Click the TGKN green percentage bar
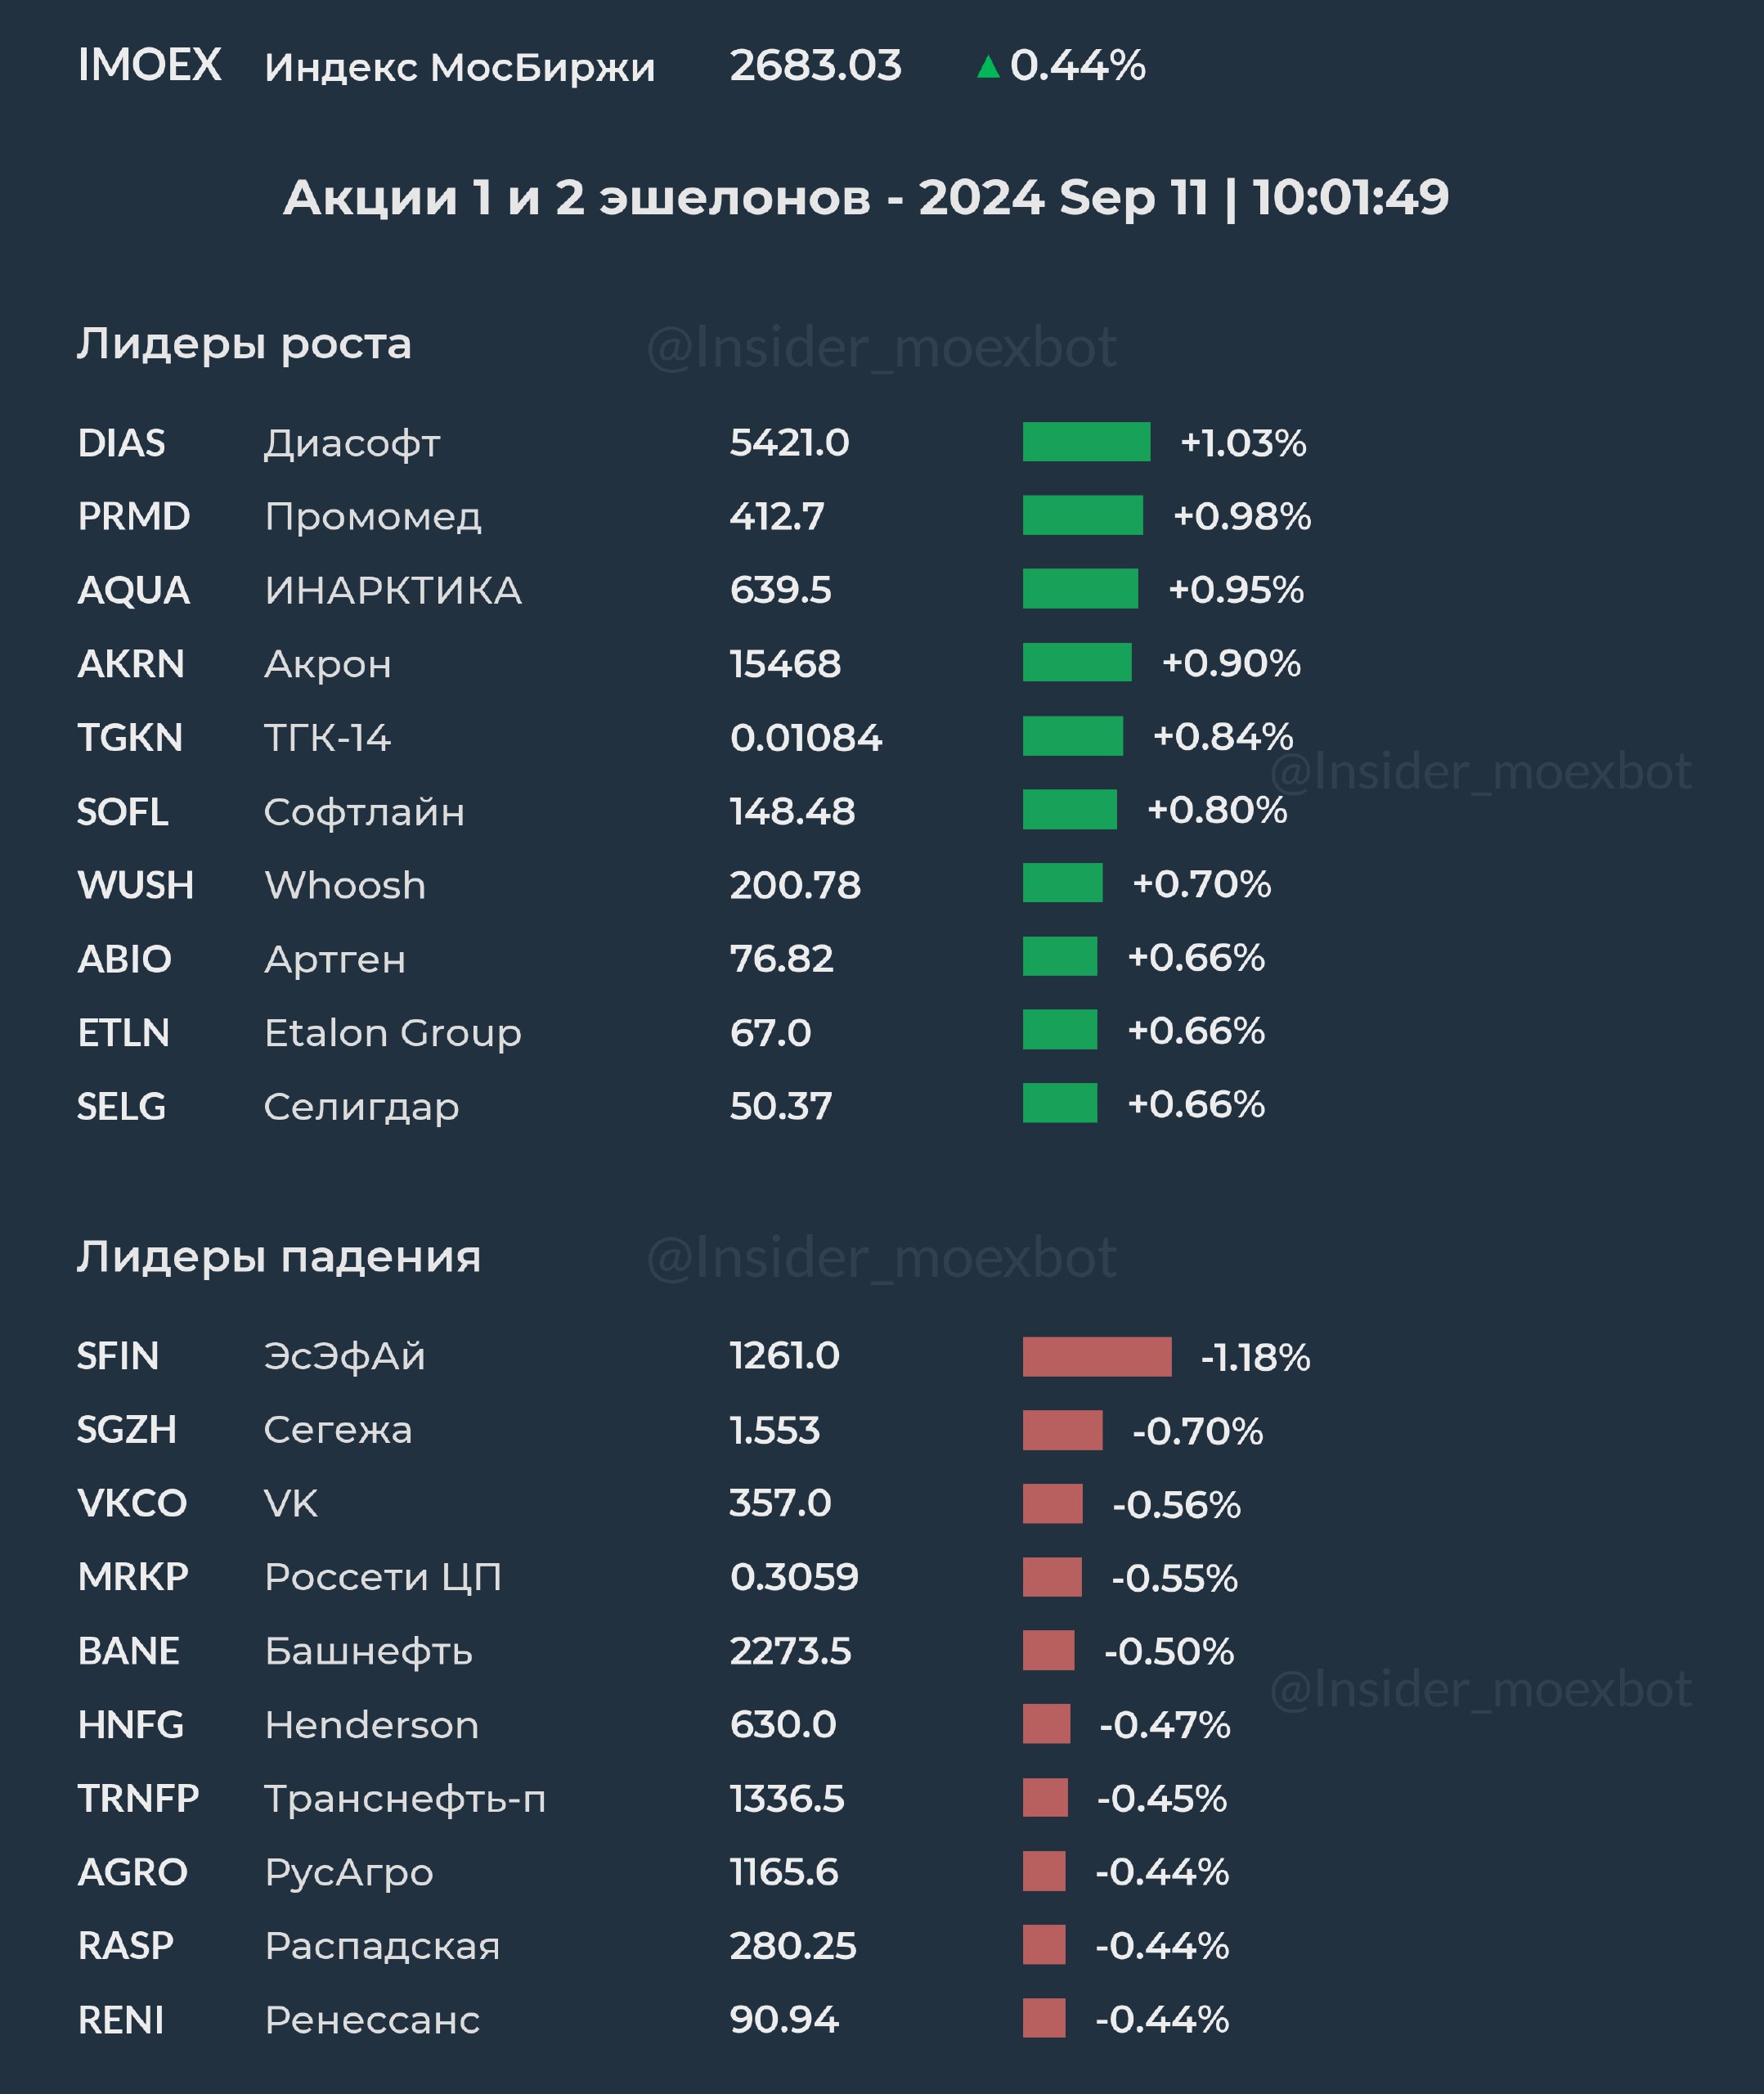The width and height of the screenshot is (1764, 2094). (1072, 736)
